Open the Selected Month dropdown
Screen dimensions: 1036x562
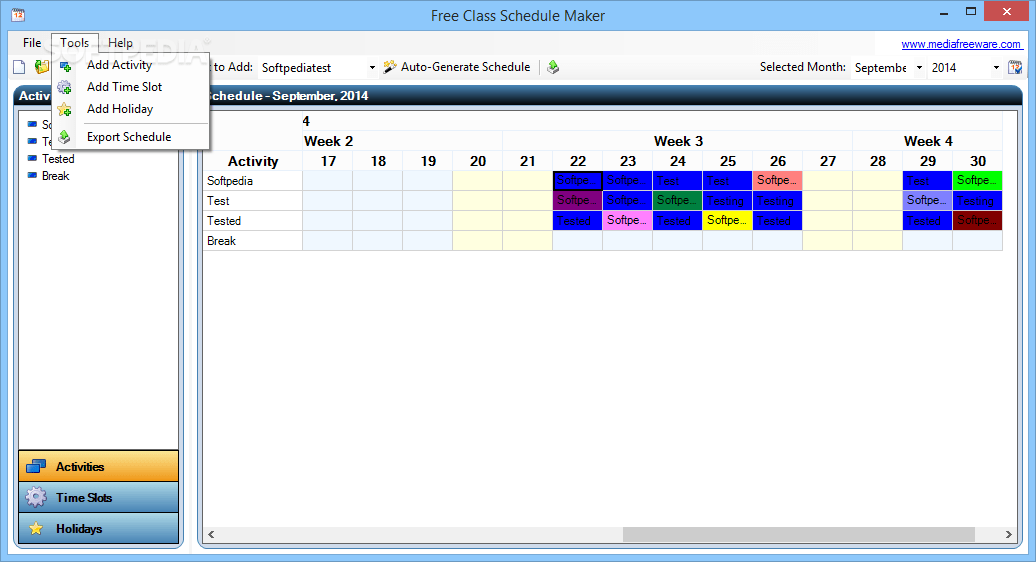pos(919,67)
